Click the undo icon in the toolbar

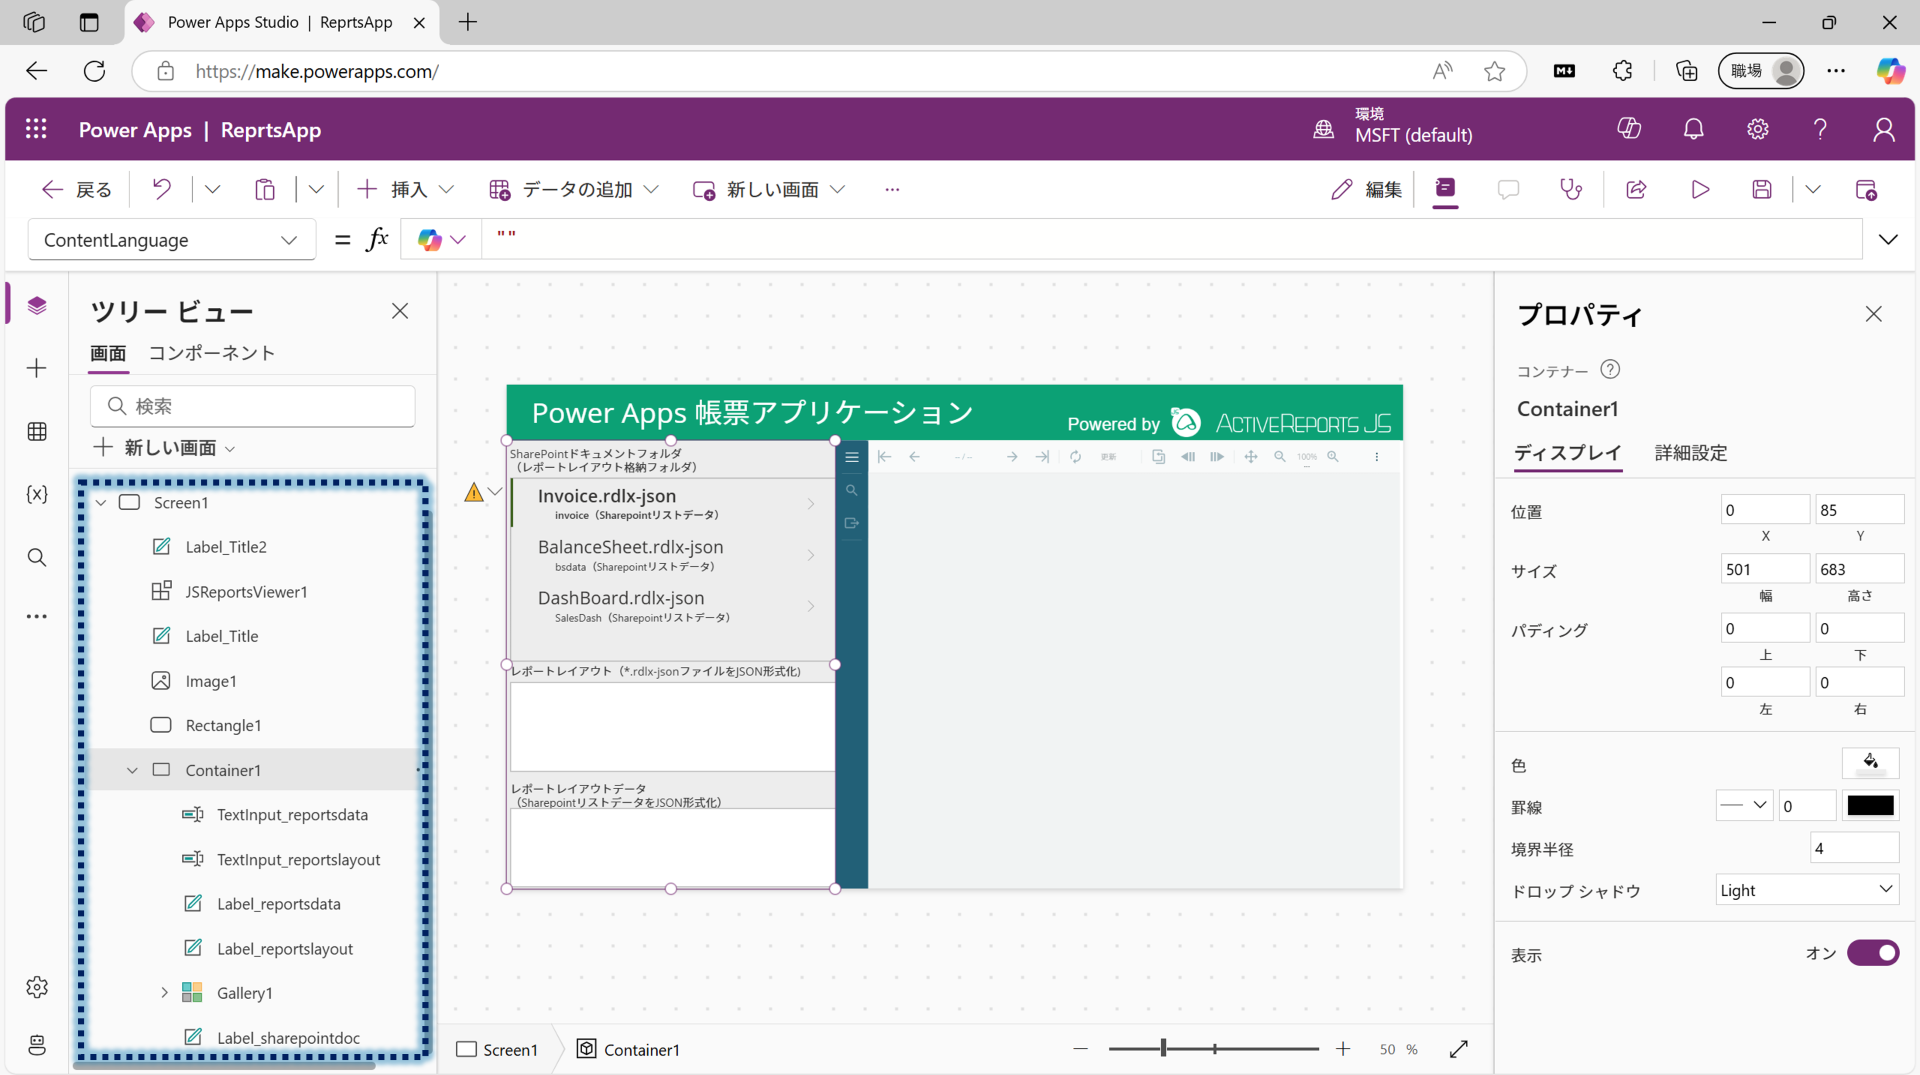coord(161,189)
